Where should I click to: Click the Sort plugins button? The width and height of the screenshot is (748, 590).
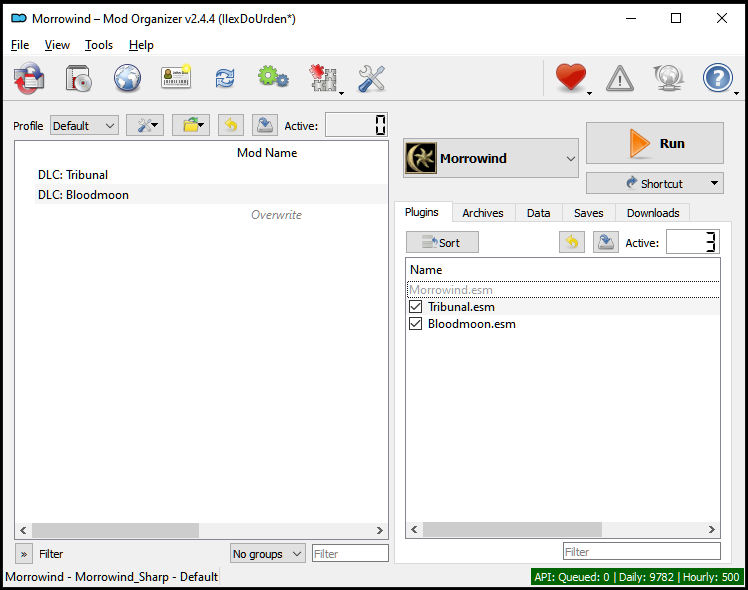[442, 242]
